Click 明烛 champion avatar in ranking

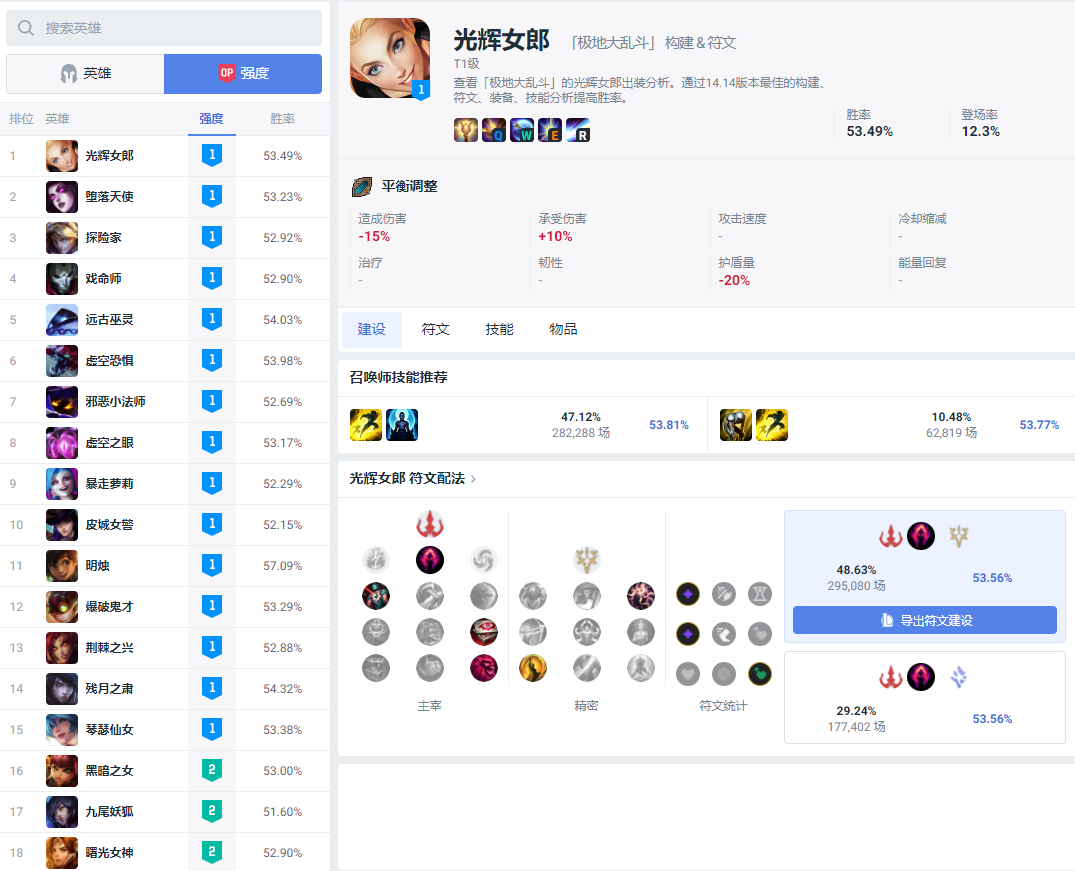pyautogui.click(x=62, y=566)
